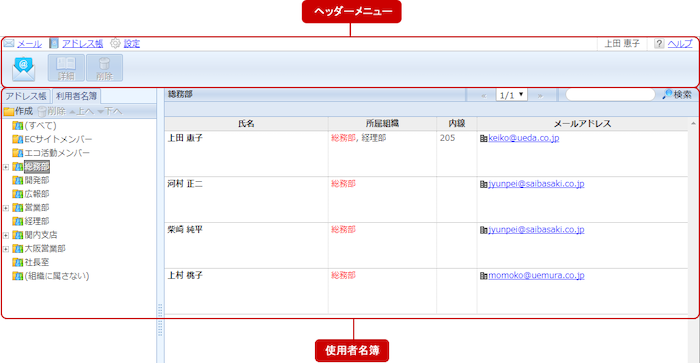Click the 作成 create folder icon
The width and height of the screenshot is (700, 363).
[8, 111]
